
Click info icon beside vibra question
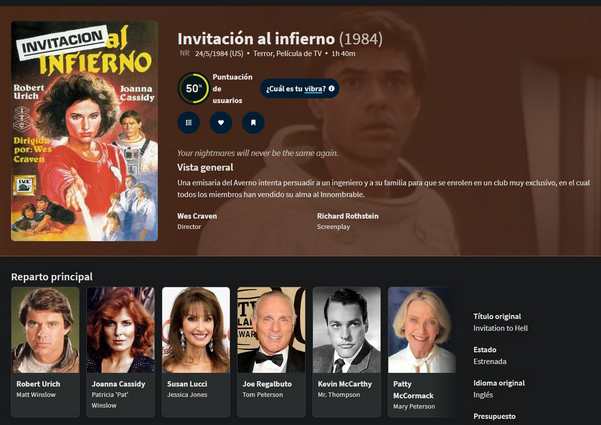(x=332, y=89)
